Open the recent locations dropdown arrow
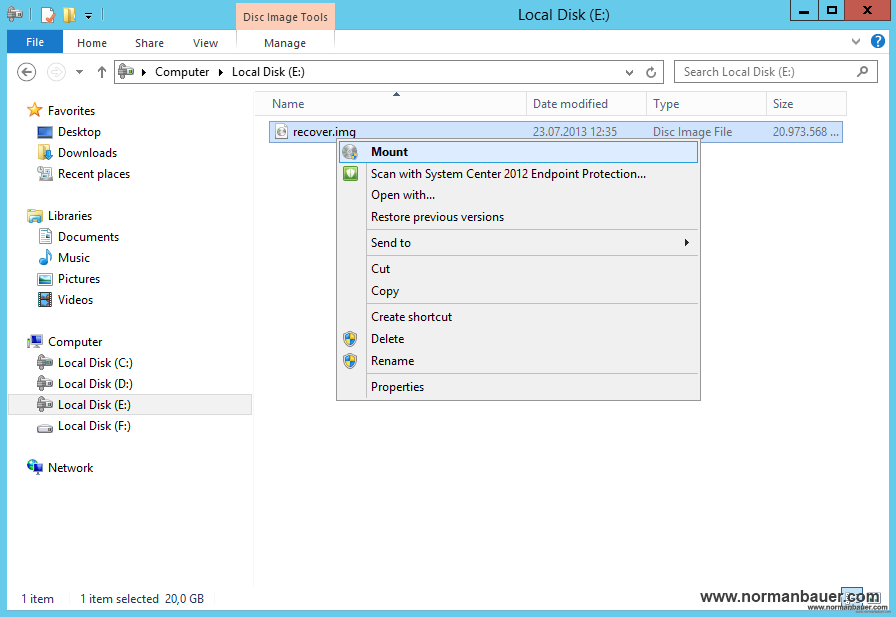This screenshot has width=896, height=617. tap(80, 72)
